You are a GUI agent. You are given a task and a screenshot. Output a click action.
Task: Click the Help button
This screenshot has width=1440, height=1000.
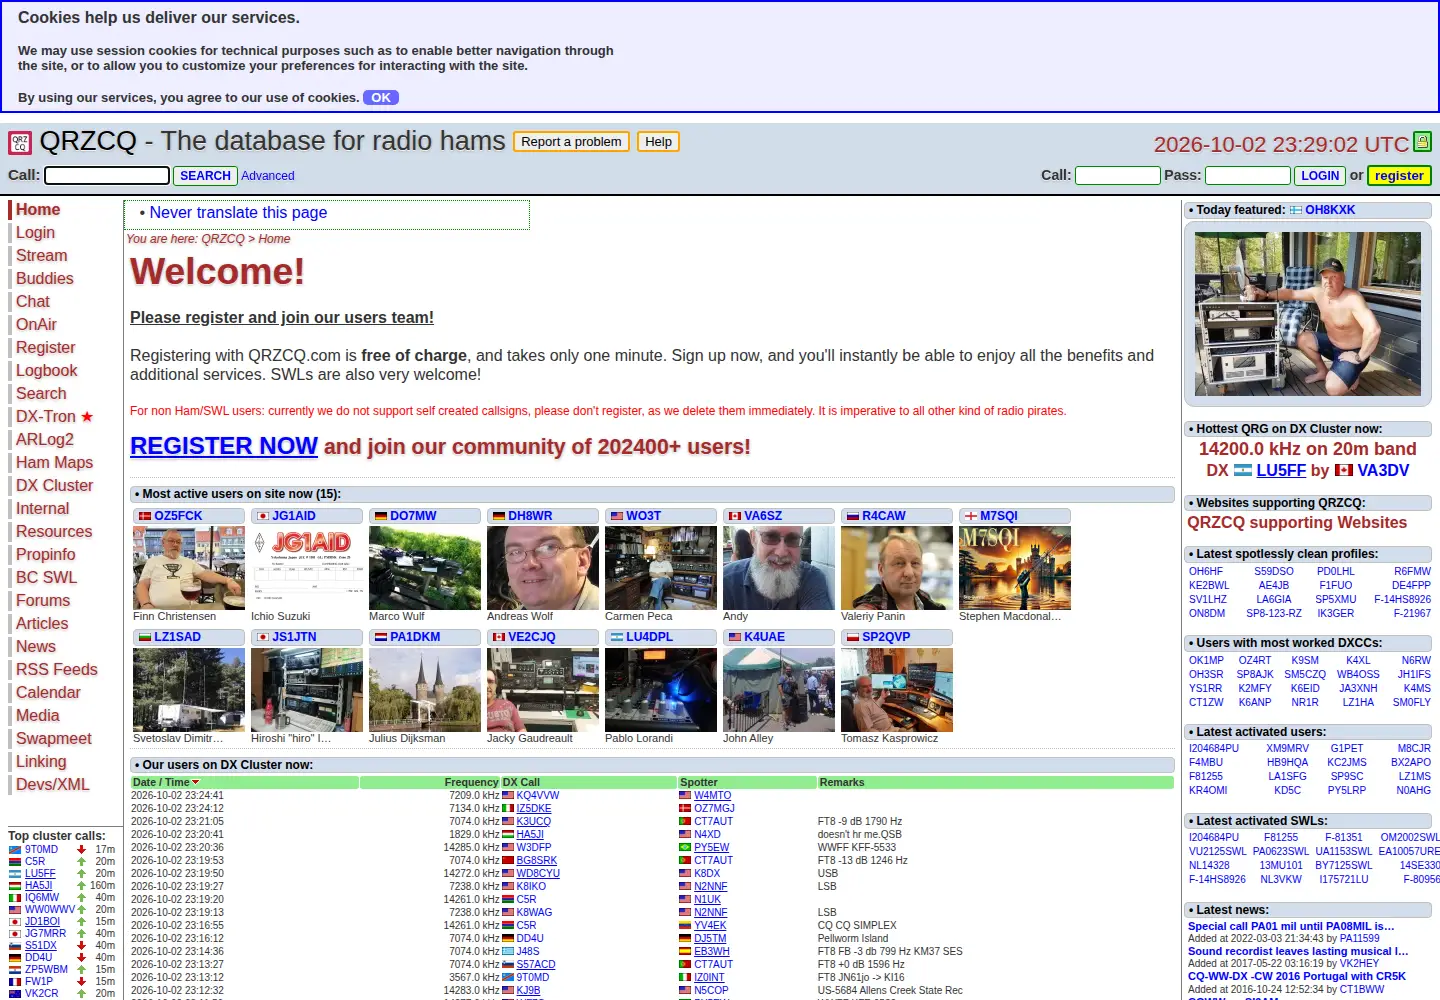point(658,142)
